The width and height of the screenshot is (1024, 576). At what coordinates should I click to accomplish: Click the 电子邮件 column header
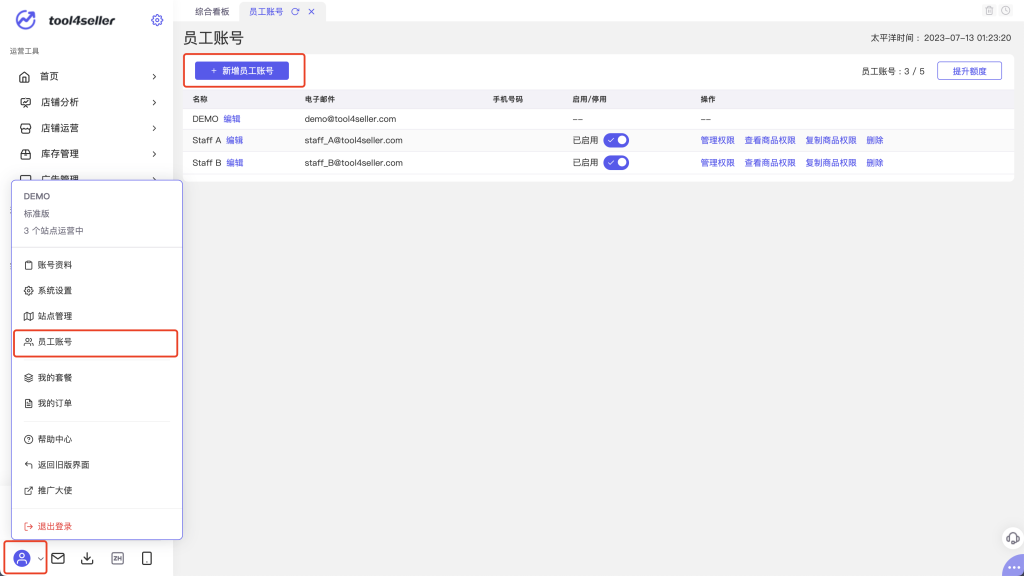[319, 99]
